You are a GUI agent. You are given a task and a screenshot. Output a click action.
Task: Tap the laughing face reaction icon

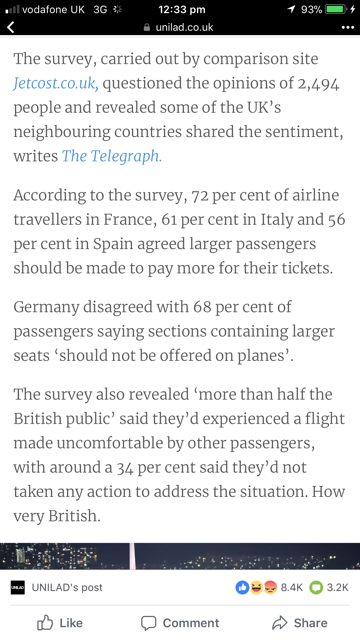[256, 587]
